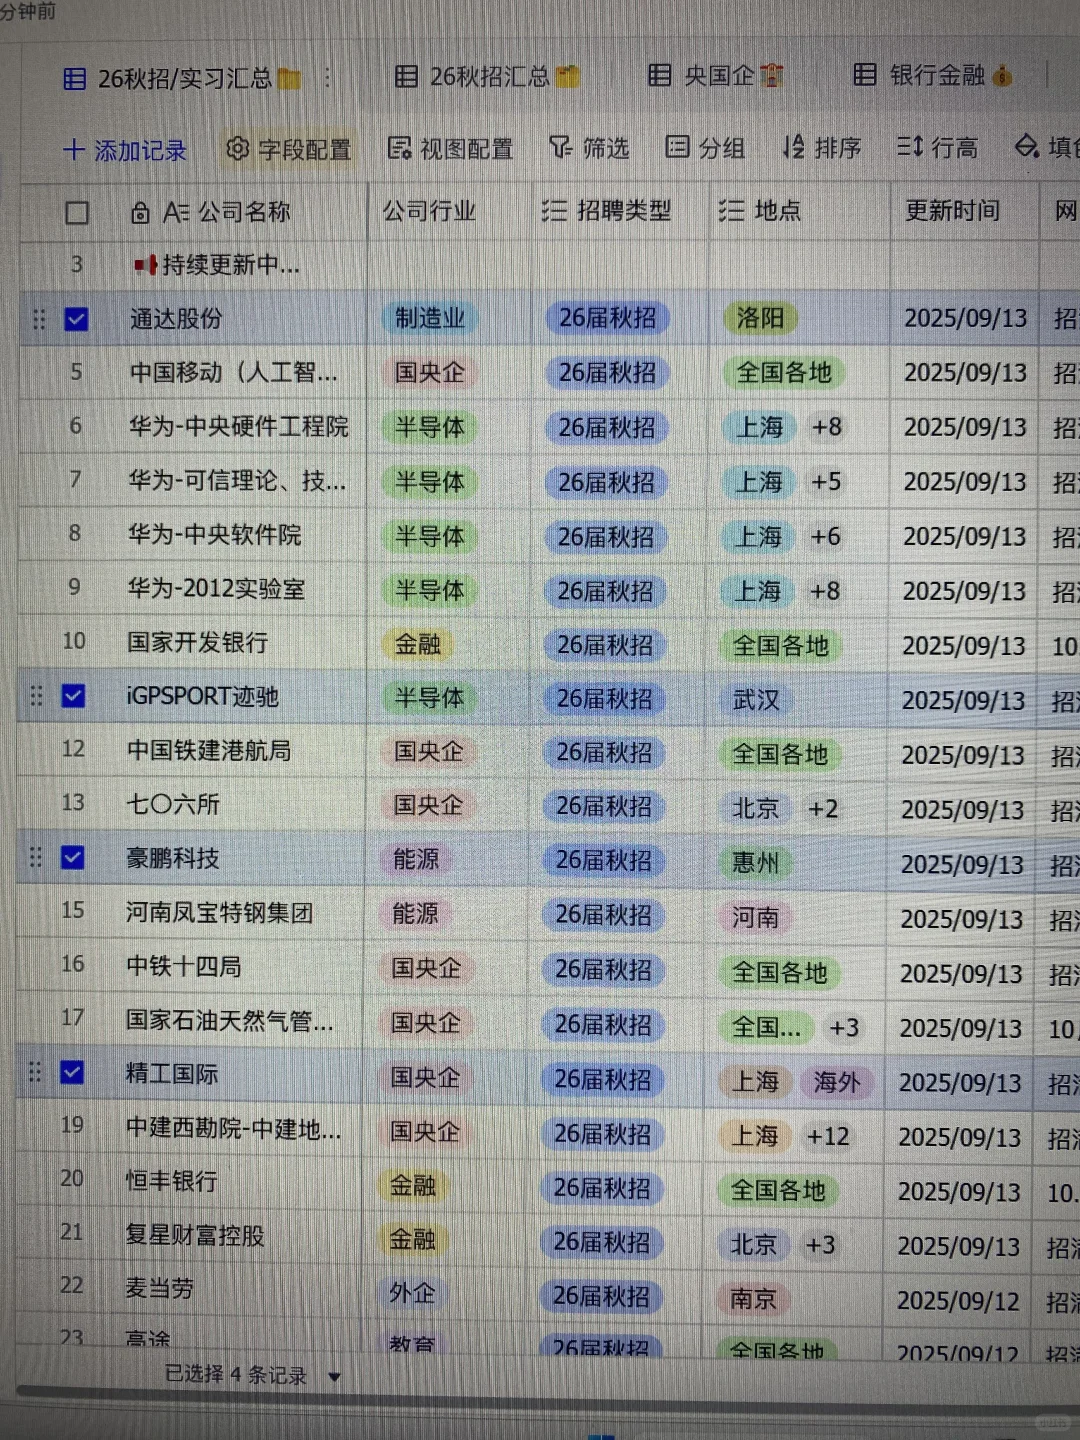Viewport: 1080px width, 1440px height.
Task: Open 视图配置 view settings
Action: pos(450,149)
